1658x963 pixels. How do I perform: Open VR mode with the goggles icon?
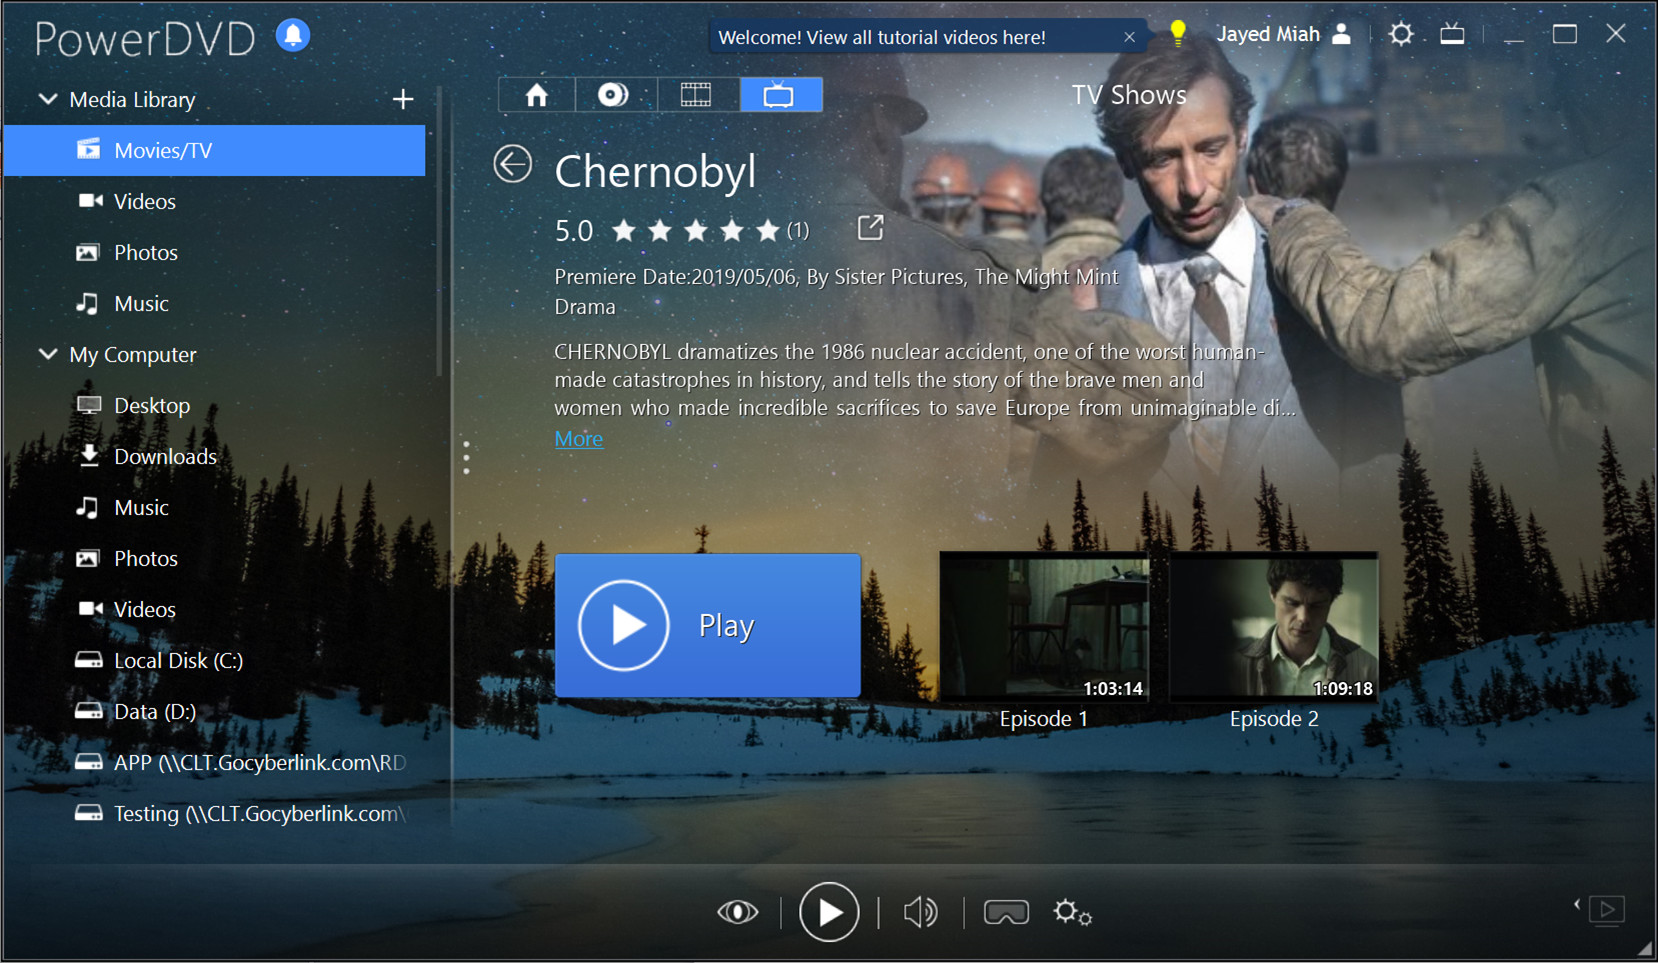[x=1006, y=911]
